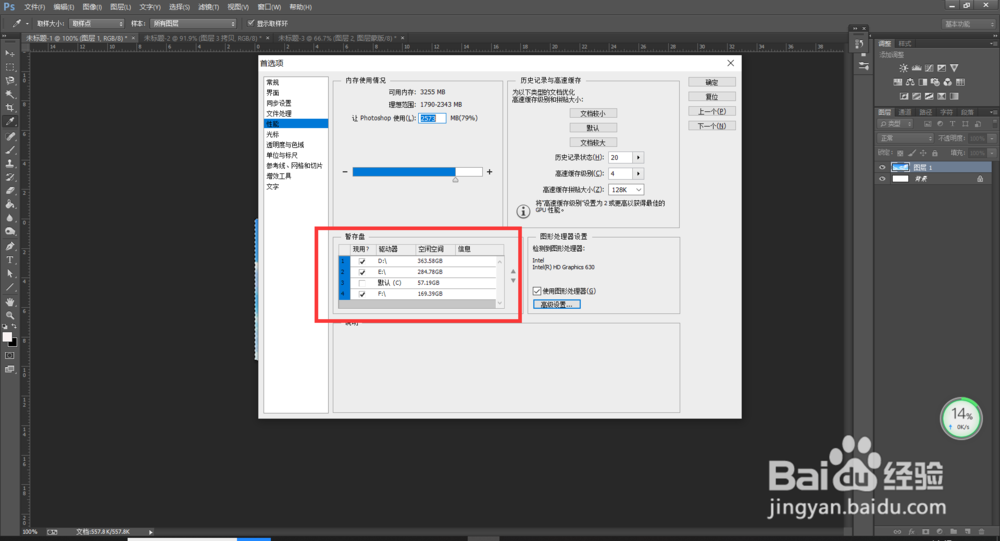Select the Eraser tool
The image size is (1000, 541).
click(x=10, y=191)
